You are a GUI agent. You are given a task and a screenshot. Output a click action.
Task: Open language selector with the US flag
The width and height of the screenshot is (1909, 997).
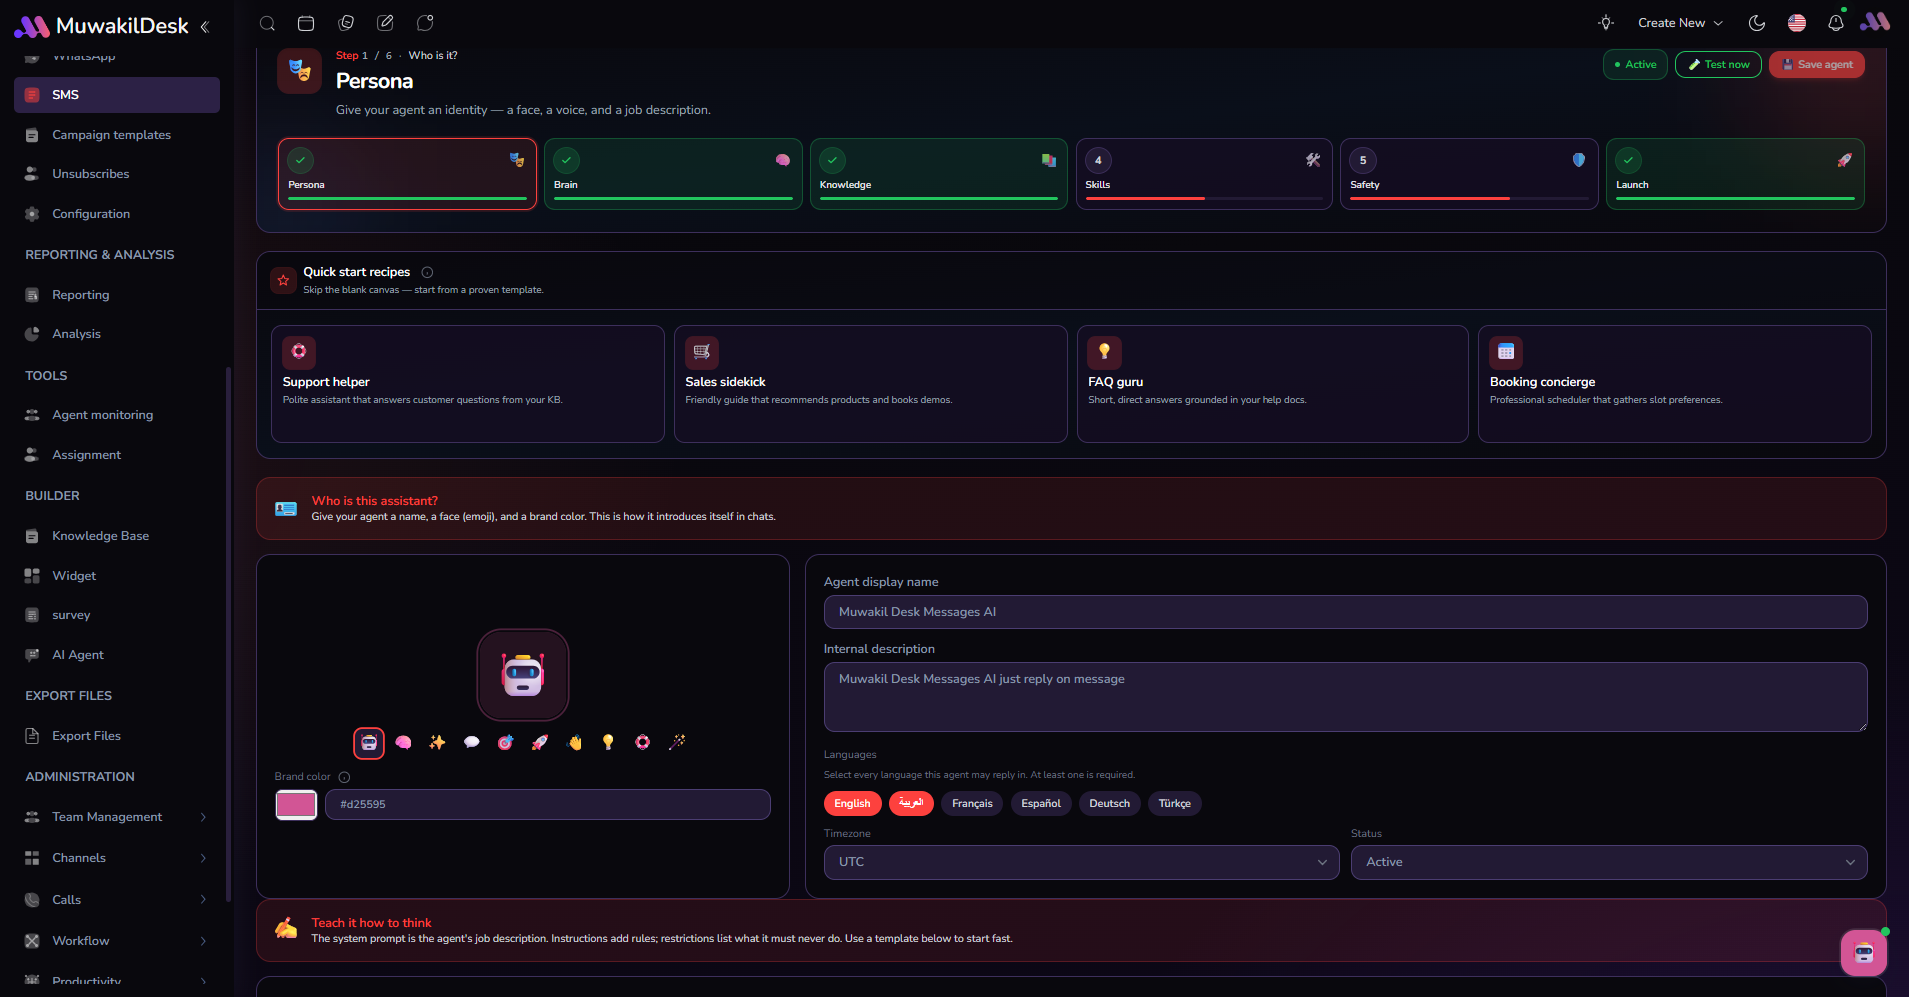click(x=1797, y=23)
